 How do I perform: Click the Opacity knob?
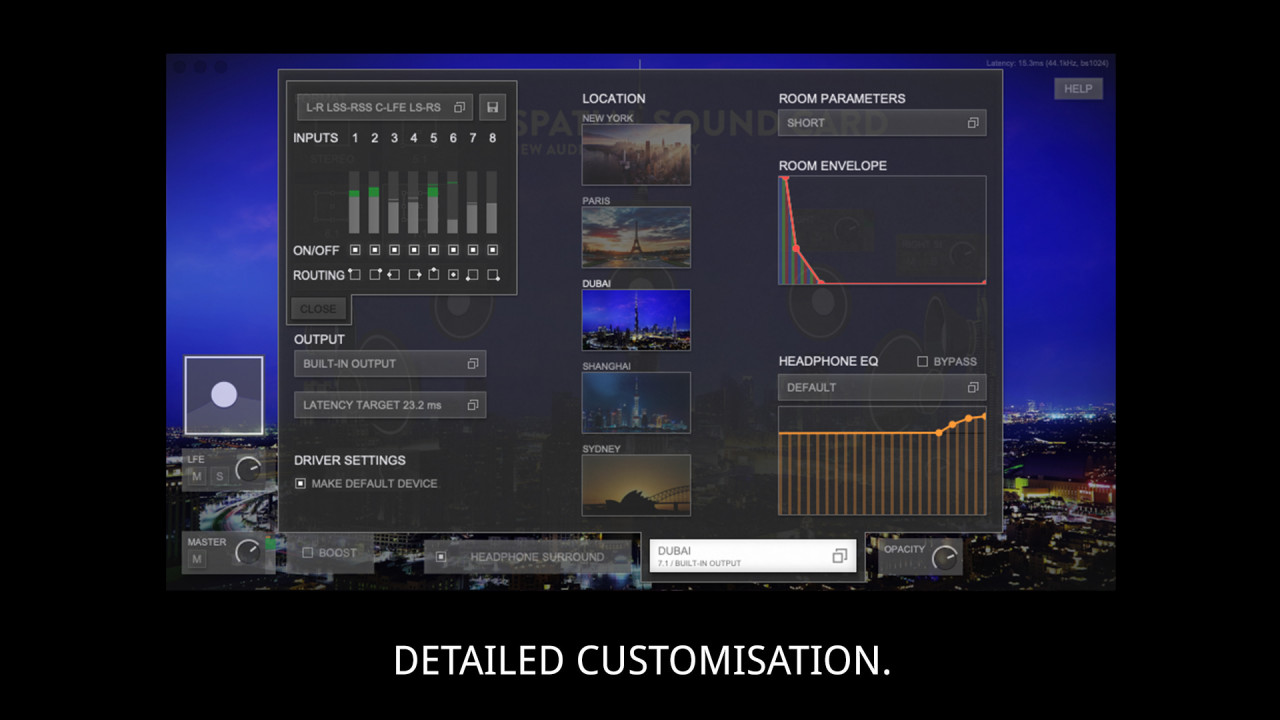coord(944,557)
